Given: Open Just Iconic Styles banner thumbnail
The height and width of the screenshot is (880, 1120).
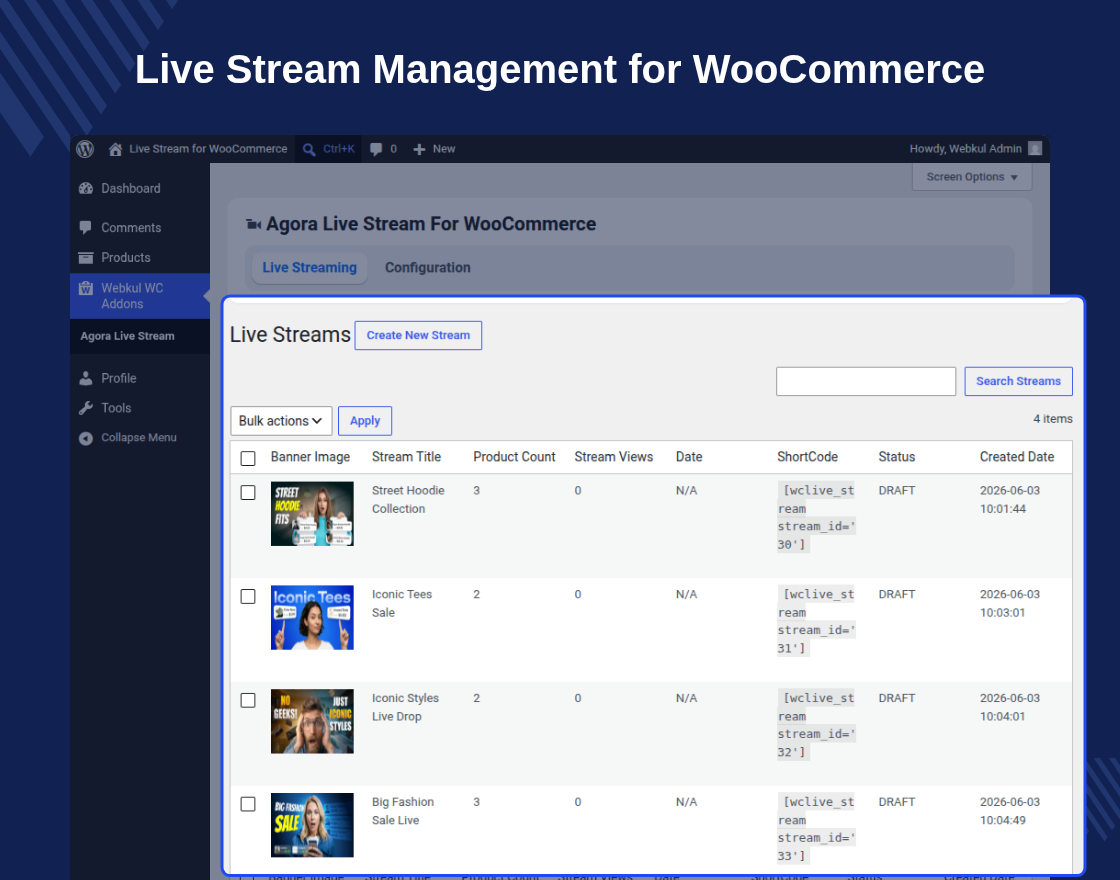Looking at the screenshot, I should click(x=312, y=721).
